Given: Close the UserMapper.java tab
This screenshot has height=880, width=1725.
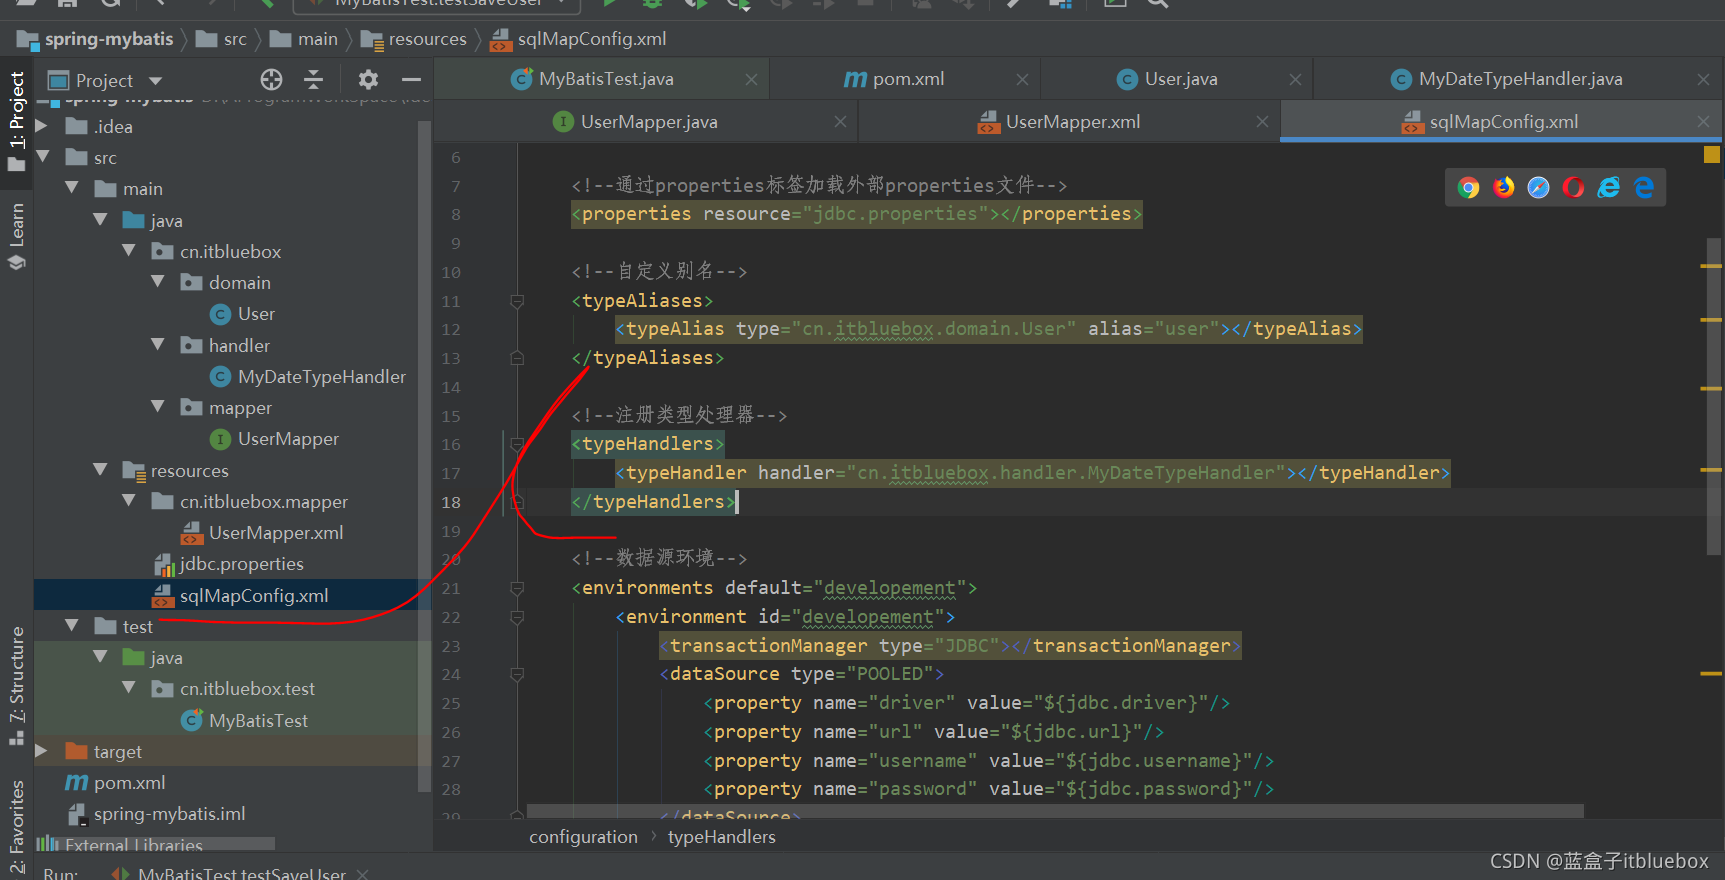Looking at the screenshot, I should (x=840, y=122).
